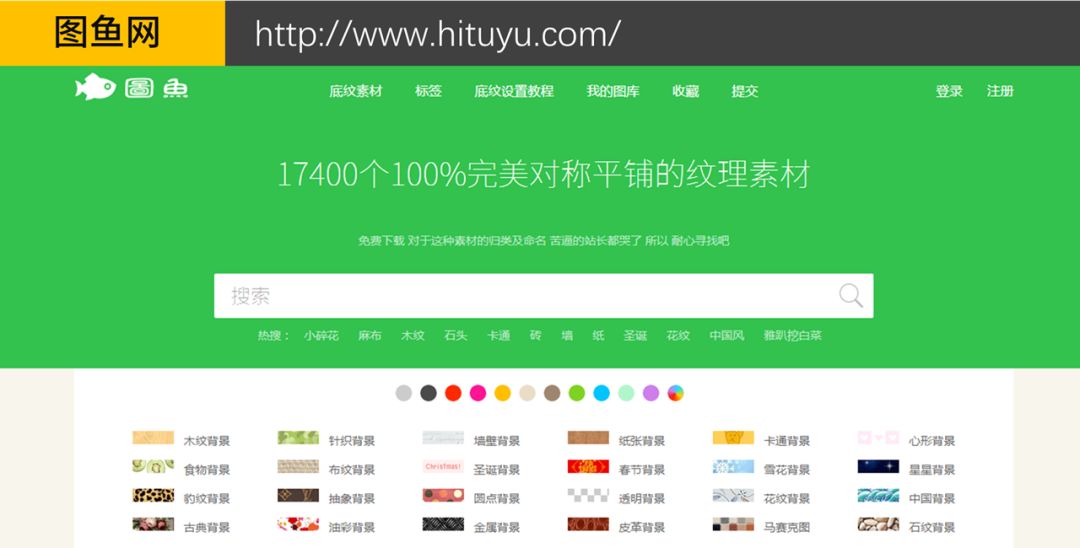Open the 雪花背景 category link
This screenshot has width=1080, height=548.
[x=787, y=470]
